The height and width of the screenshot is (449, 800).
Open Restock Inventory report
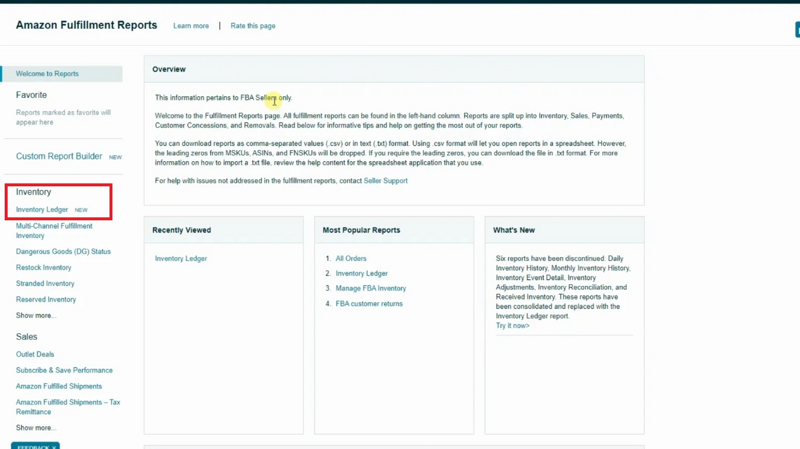[x=43, y=267]
